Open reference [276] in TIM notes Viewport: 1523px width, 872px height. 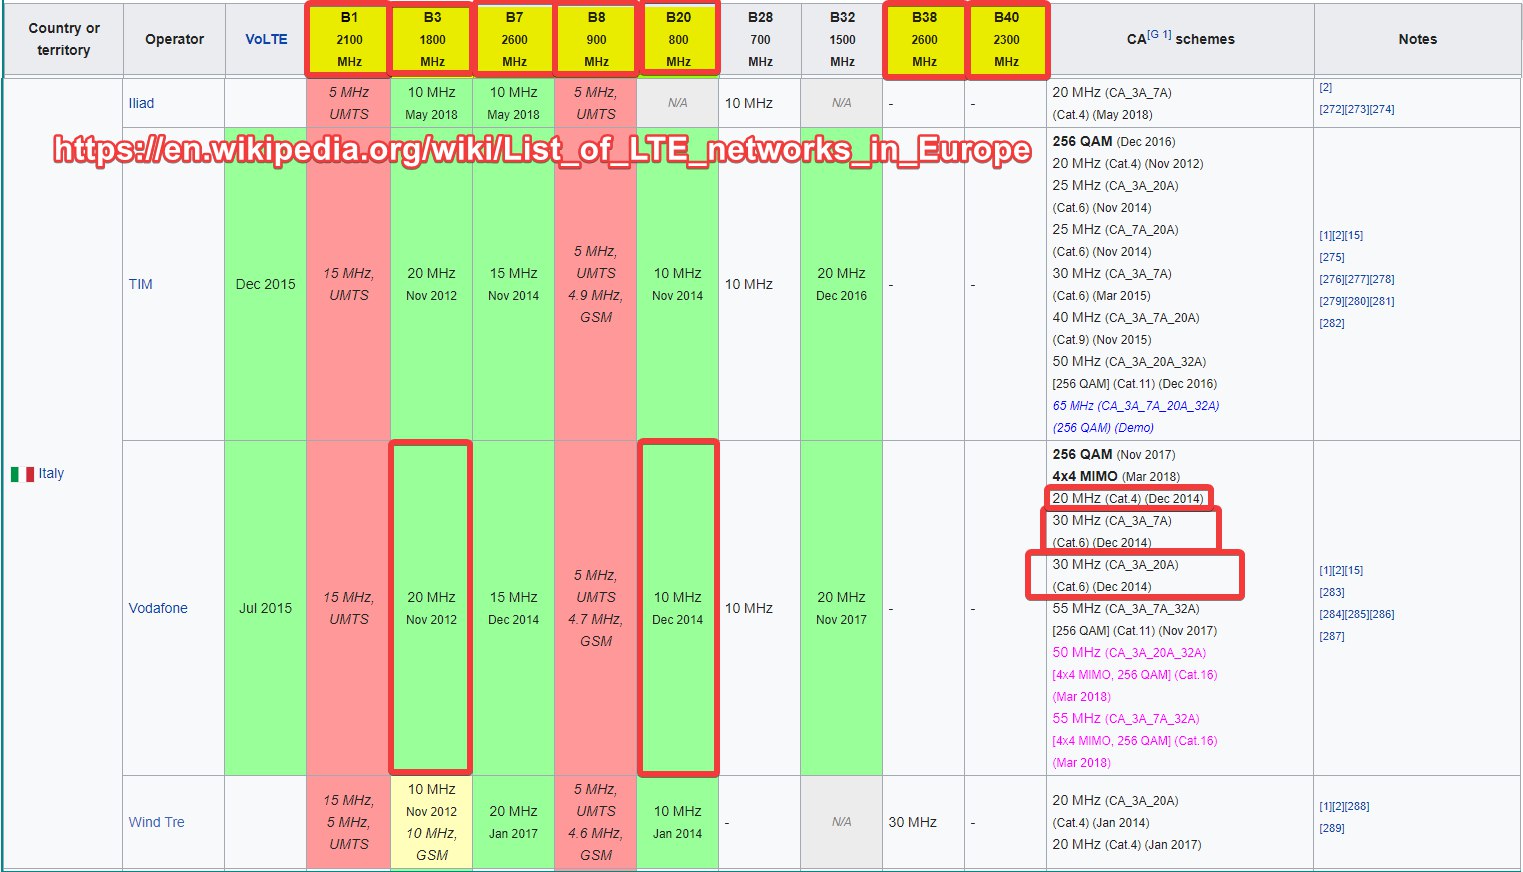(x=1331, y=279)
